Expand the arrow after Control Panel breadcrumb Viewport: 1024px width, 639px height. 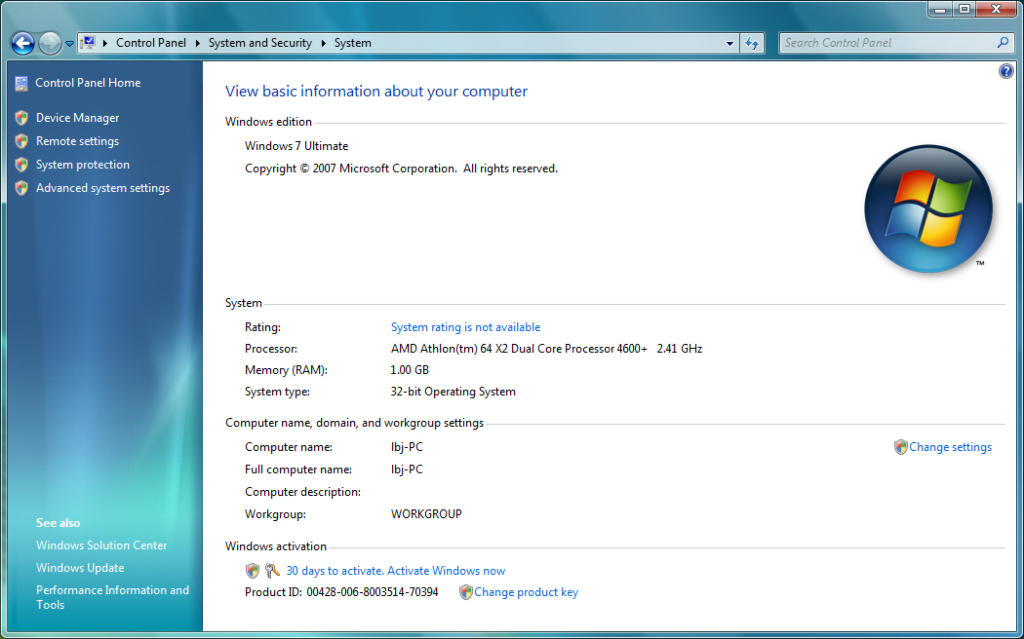197,43
